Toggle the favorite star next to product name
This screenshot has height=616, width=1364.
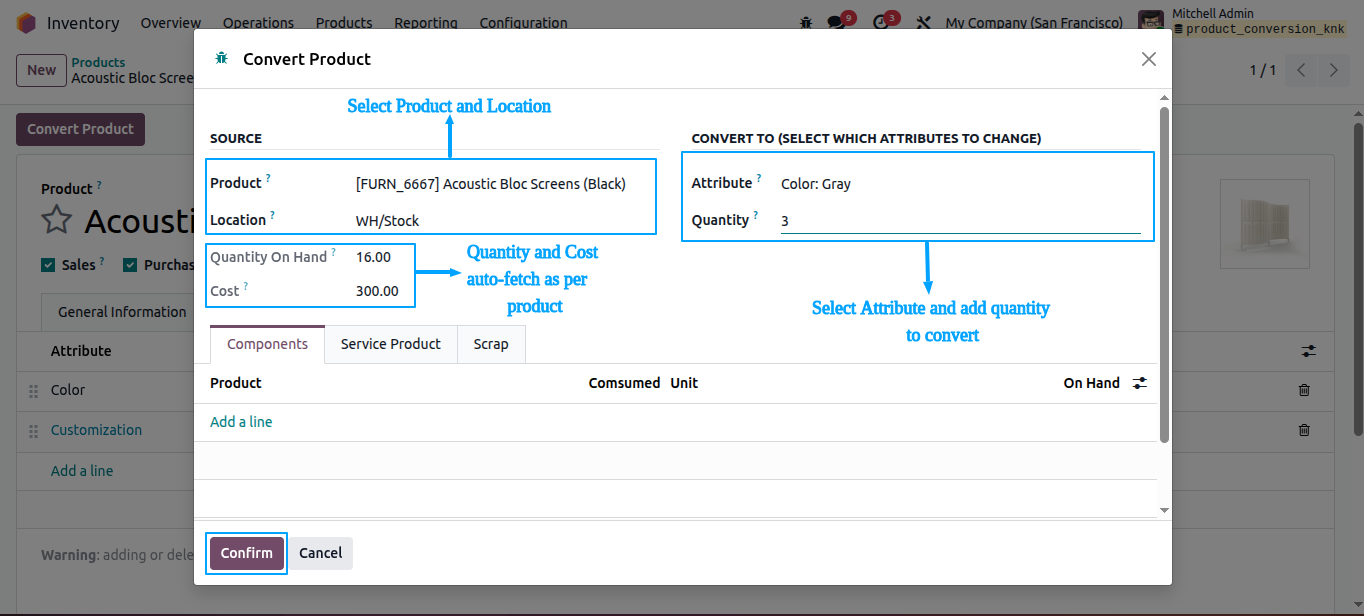click(x=57, y=221)
